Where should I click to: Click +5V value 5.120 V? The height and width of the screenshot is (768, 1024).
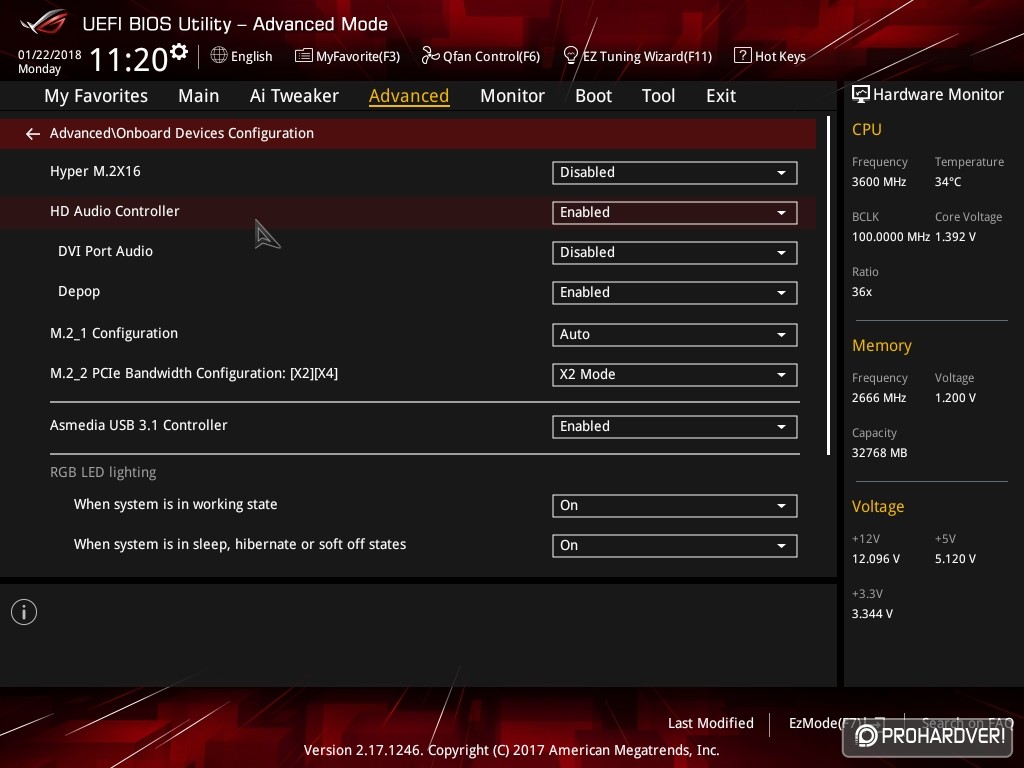[x=955, y=559]
